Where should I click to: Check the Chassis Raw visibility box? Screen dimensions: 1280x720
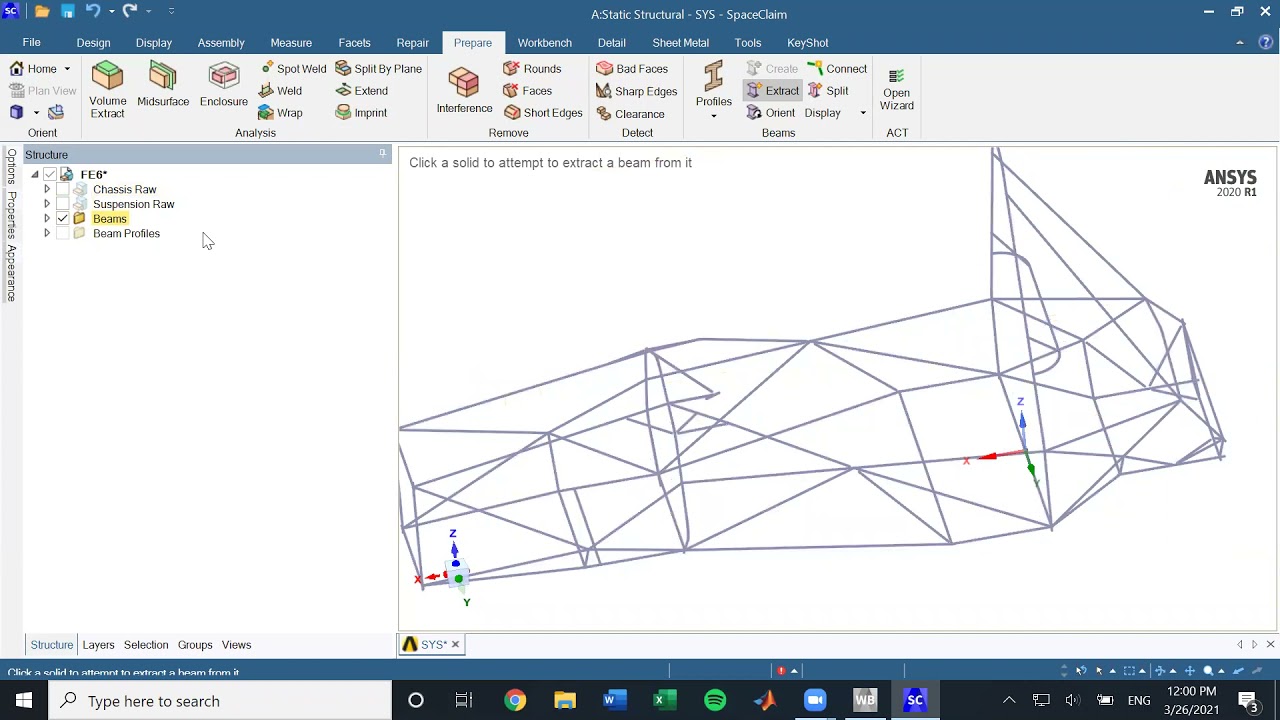(x=63, y=190)
